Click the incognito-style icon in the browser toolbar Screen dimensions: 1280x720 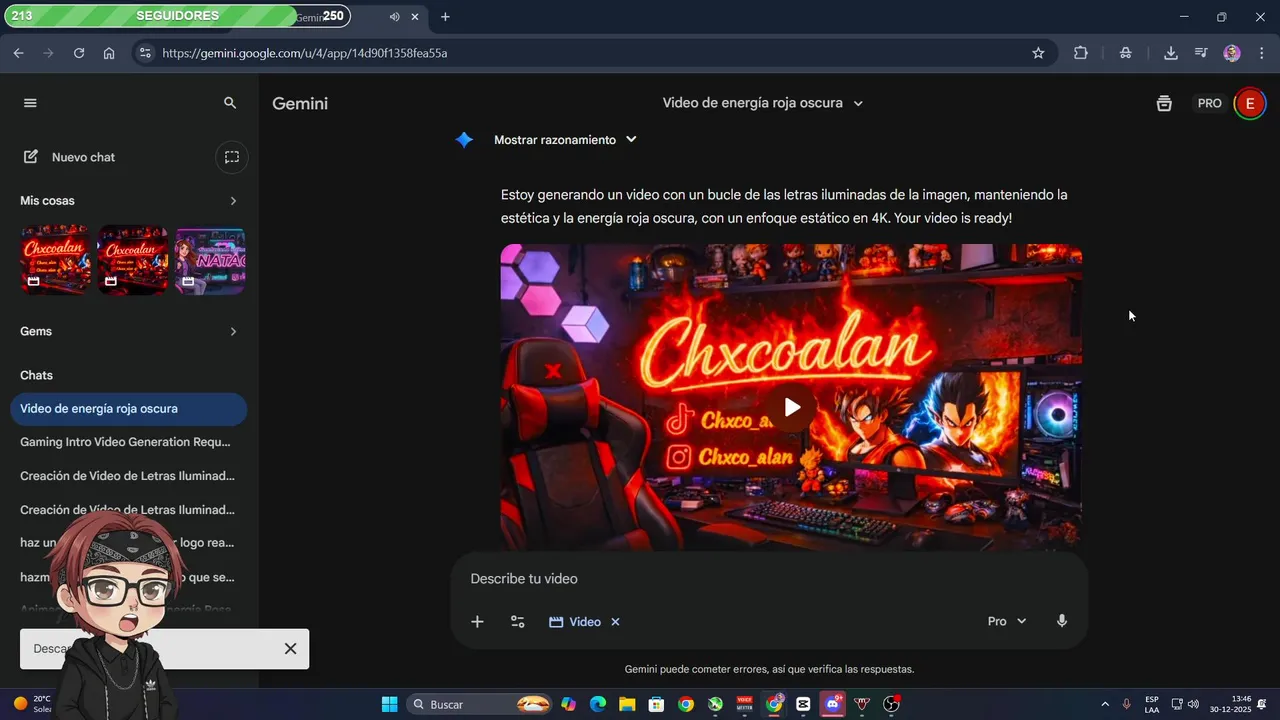click(x=1126, y=53)
